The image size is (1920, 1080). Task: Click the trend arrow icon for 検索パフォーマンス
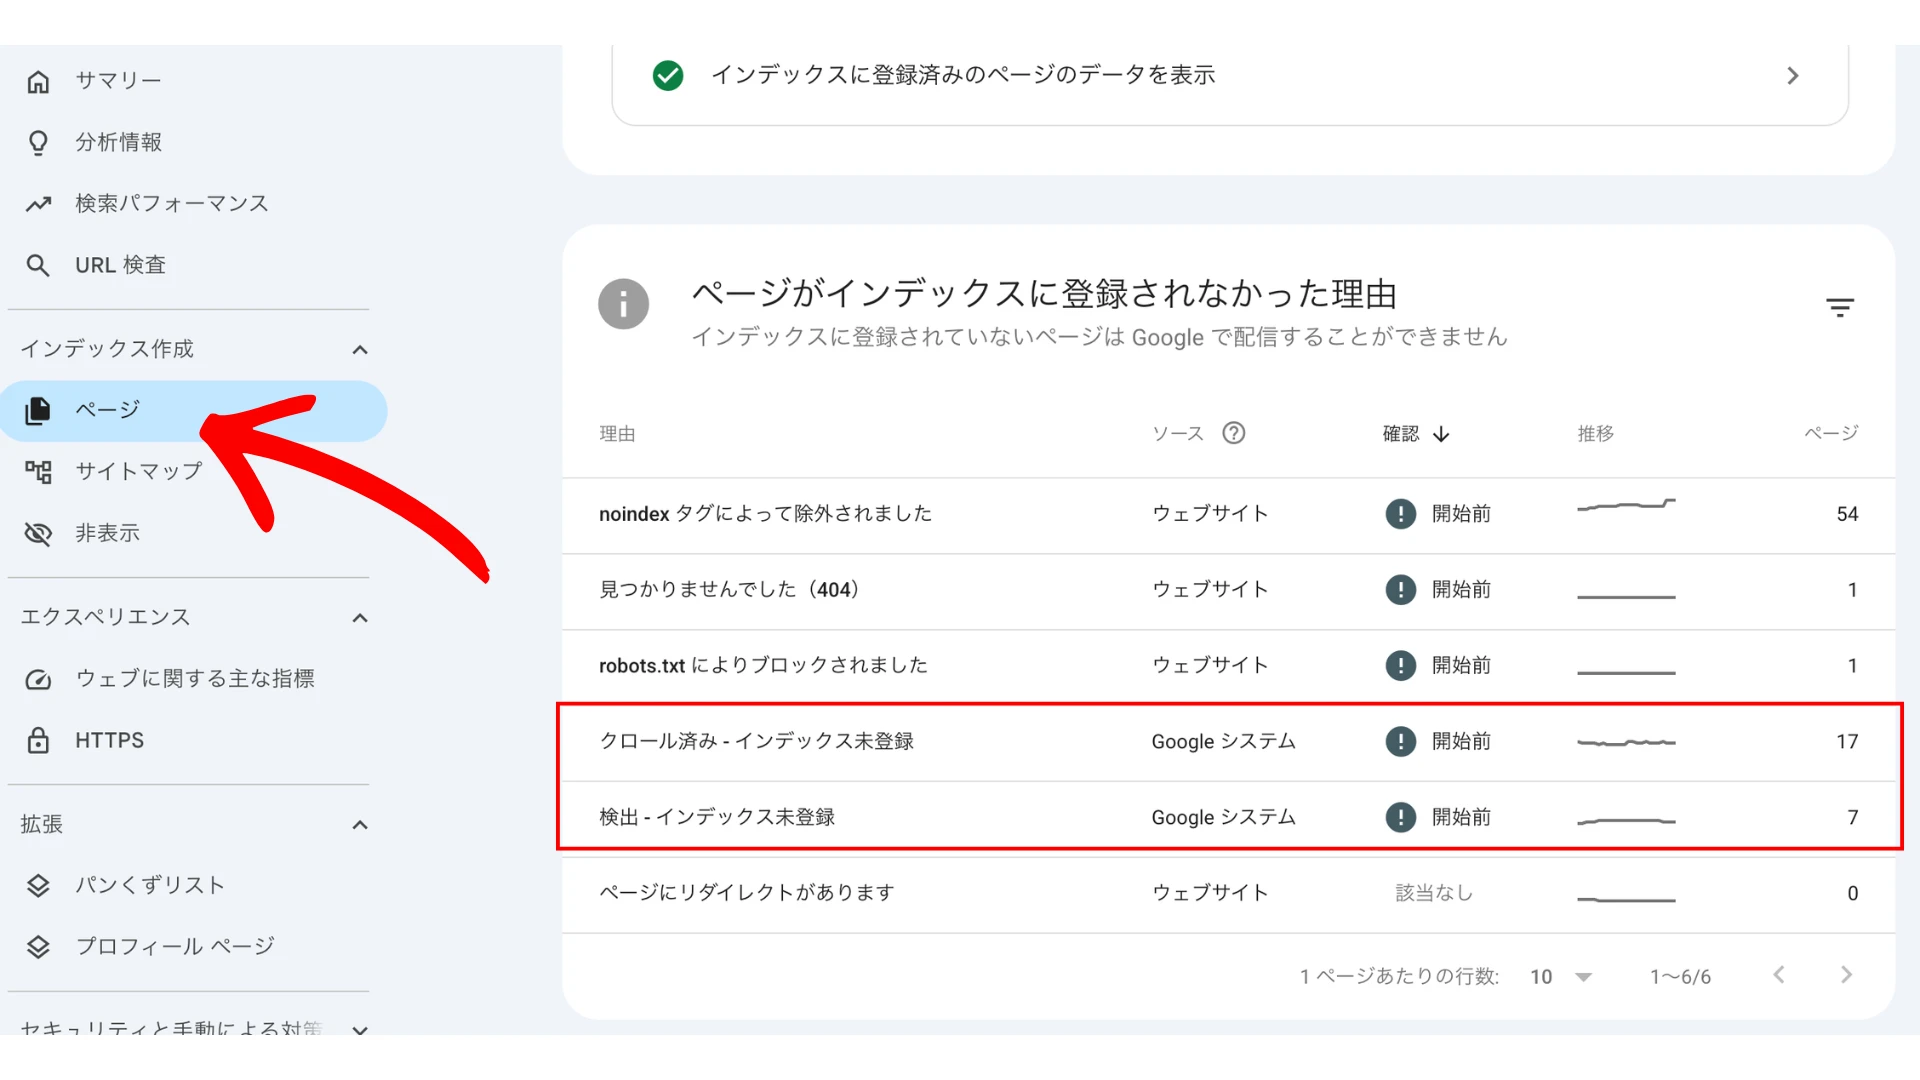pyautogui.click(x=38, y=204)
